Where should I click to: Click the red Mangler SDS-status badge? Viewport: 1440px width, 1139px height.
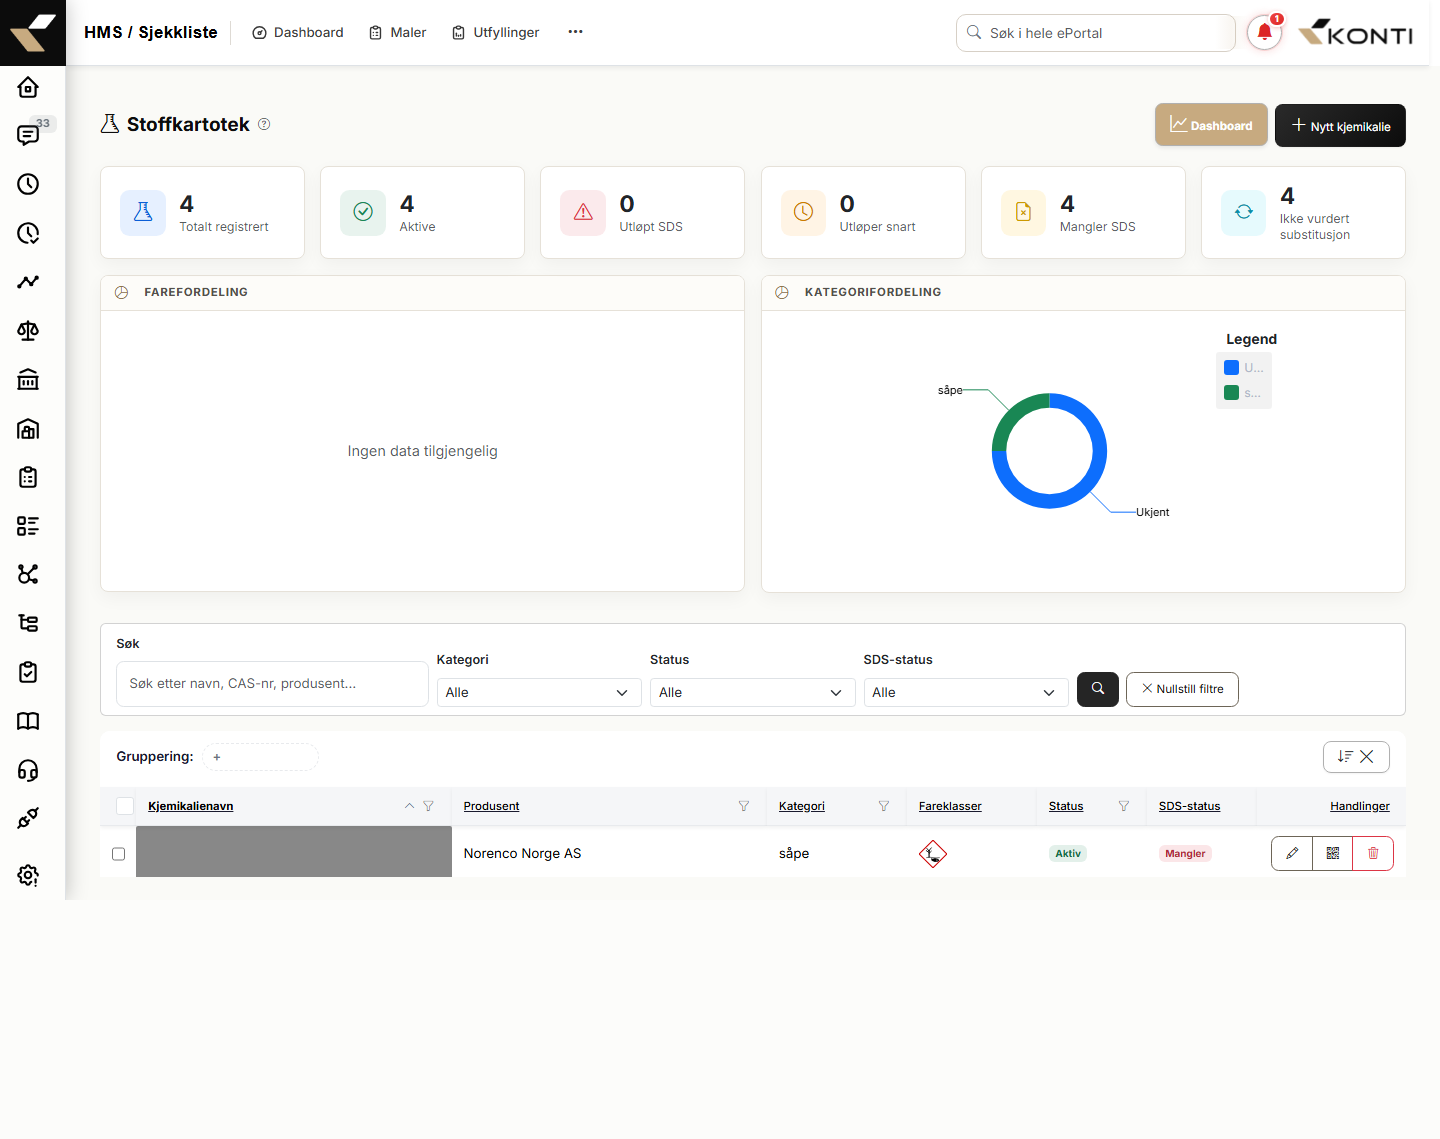[1185, 854]
